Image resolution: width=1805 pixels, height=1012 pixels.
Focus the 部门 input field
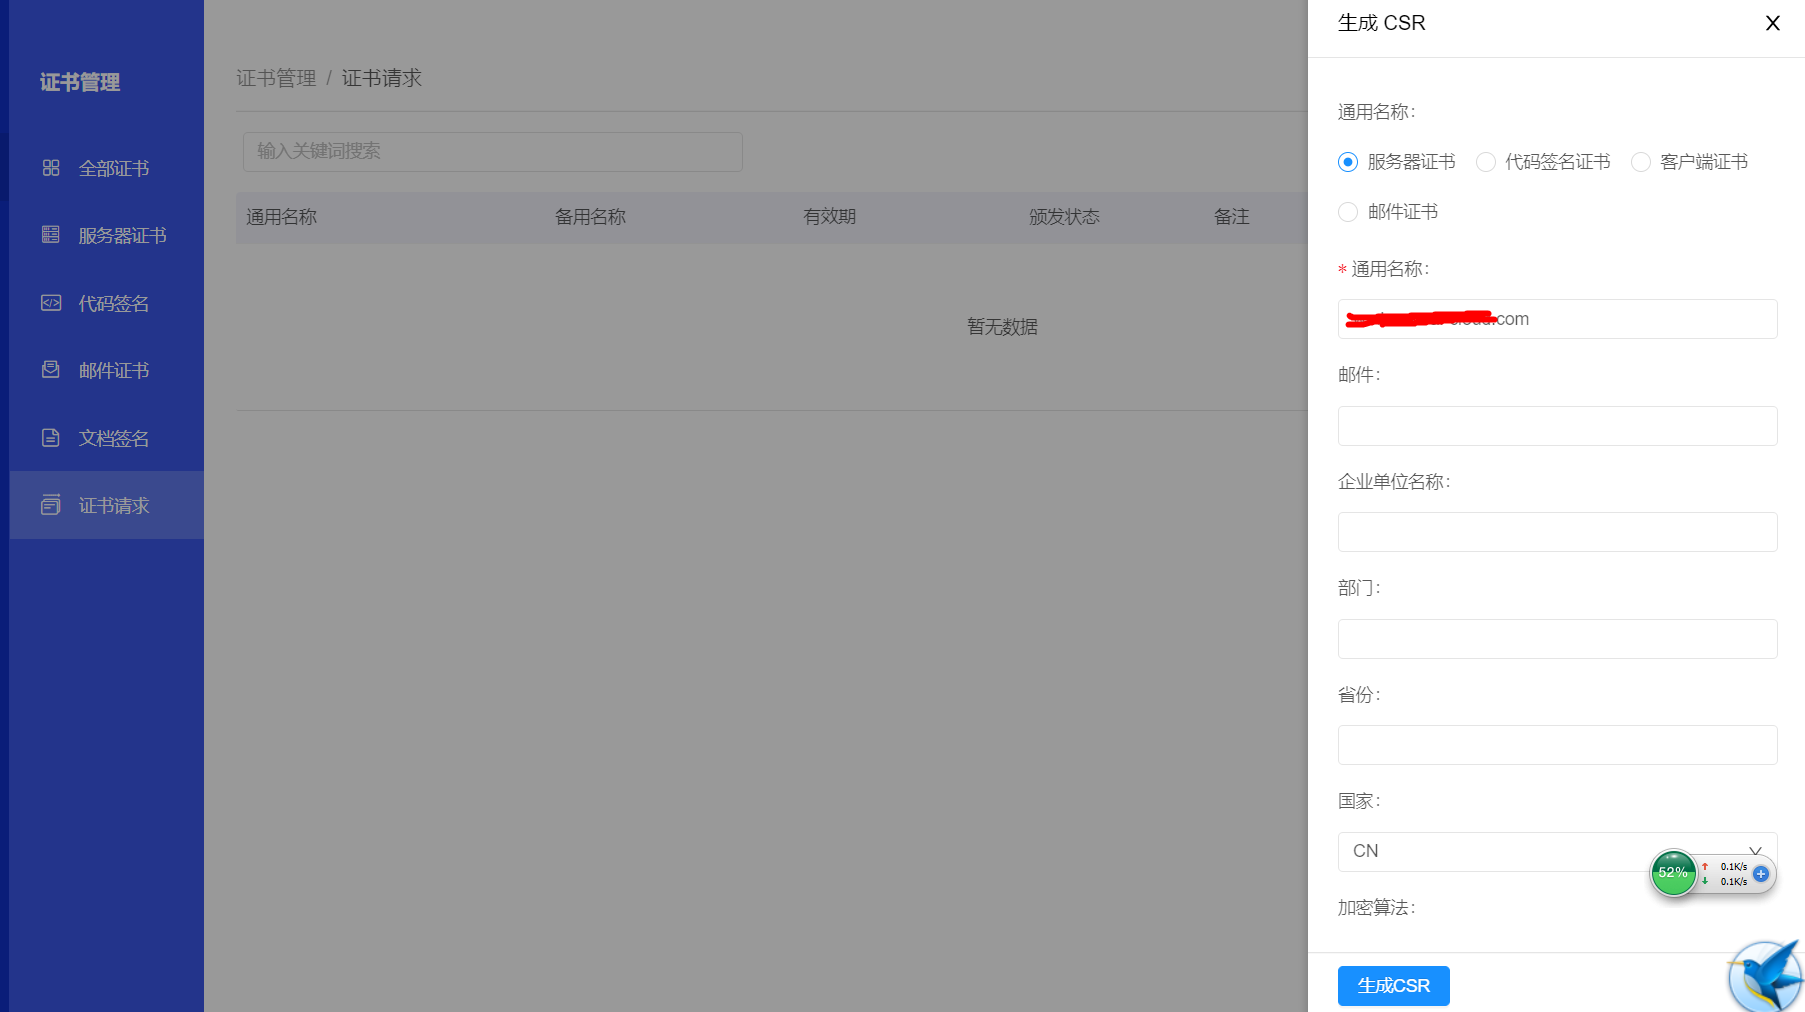click(1557, 639)
